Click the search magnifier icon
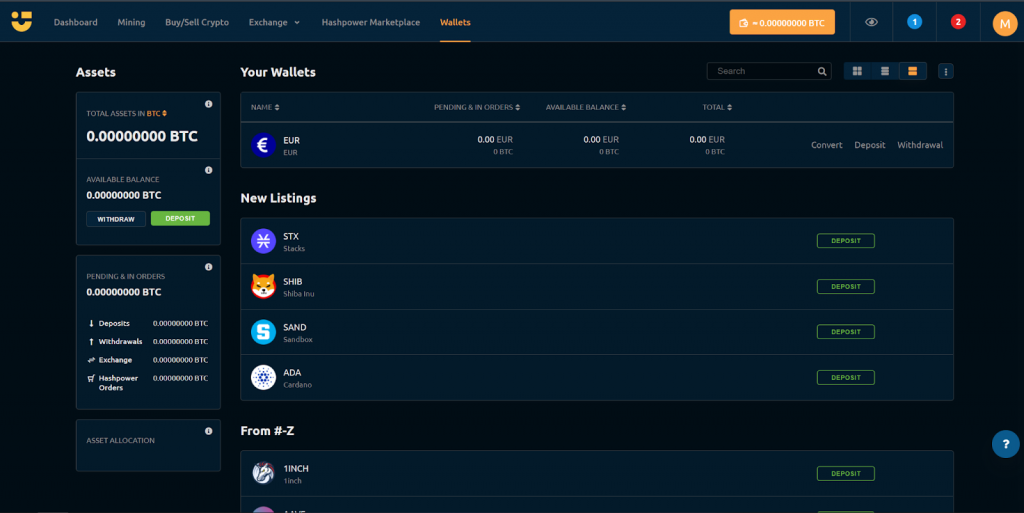Image resolution: width=1024 pixels, height=513 pixels. click(x=822, y=71)
